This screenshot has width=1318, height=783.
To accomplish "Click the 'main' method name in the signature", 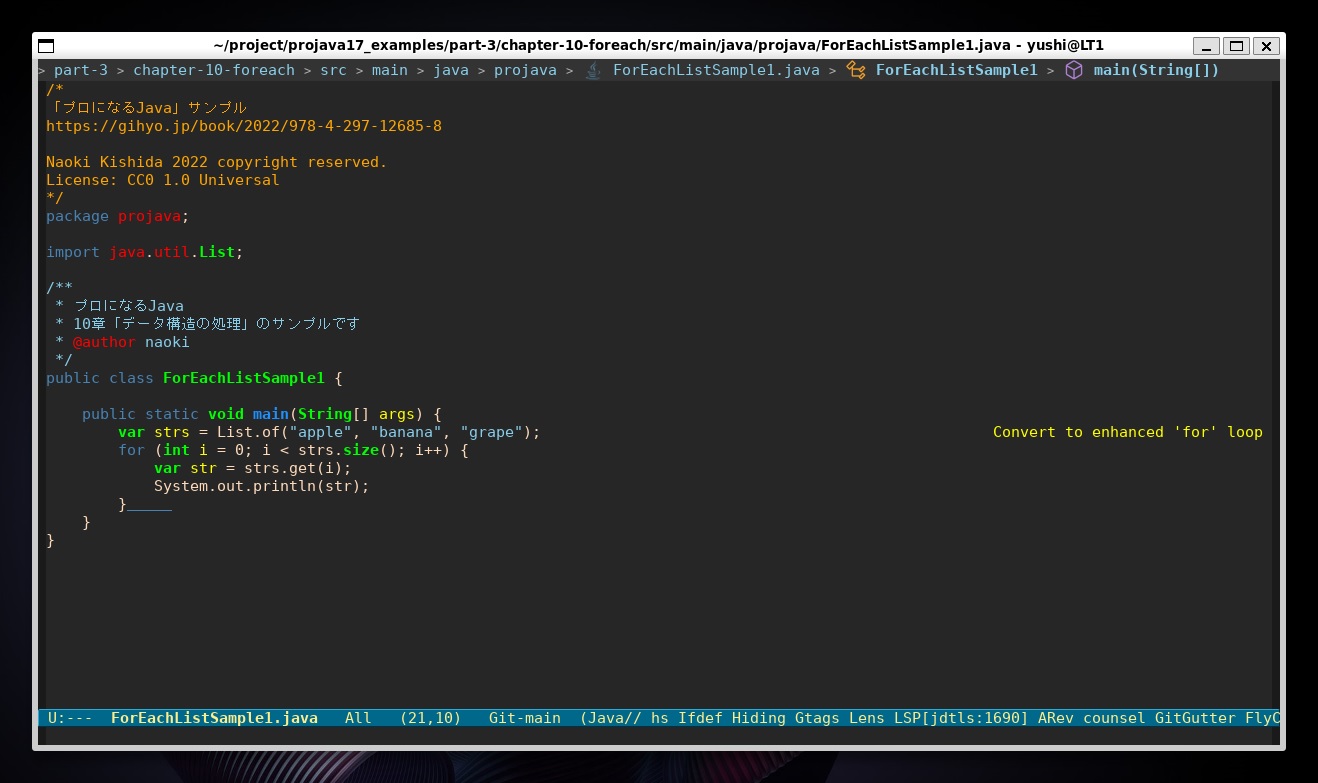I will tap(270, 414).
